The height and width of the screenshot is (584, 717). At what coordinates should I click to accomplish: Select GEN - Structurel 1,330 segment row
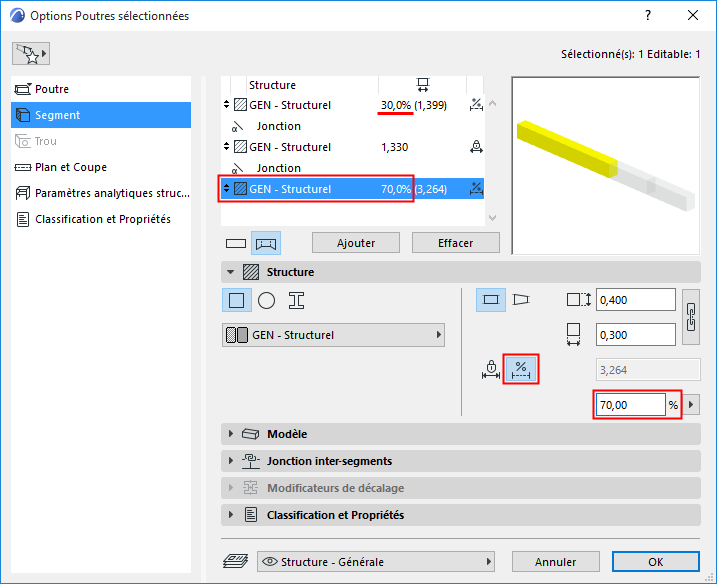[352, 147]
